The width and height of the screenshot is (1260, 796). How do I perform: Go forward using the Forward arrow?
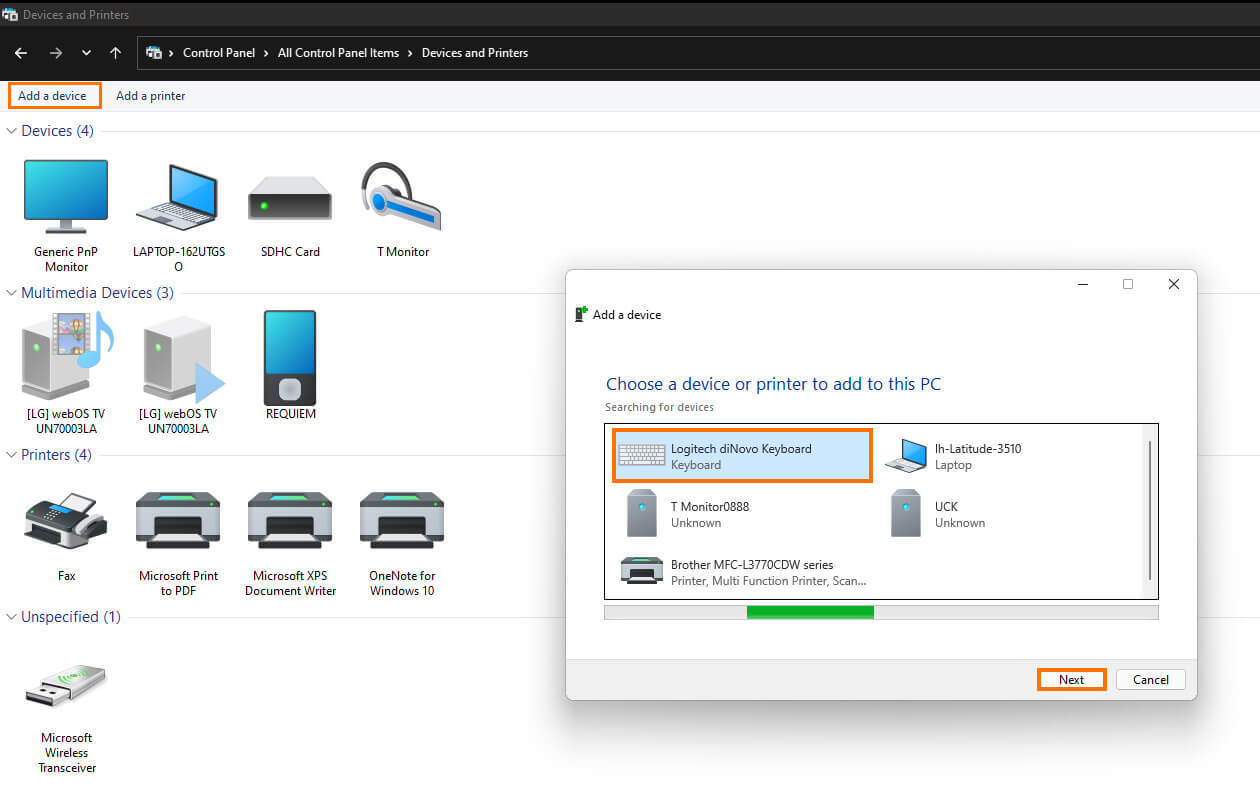(x=56, y=53)
